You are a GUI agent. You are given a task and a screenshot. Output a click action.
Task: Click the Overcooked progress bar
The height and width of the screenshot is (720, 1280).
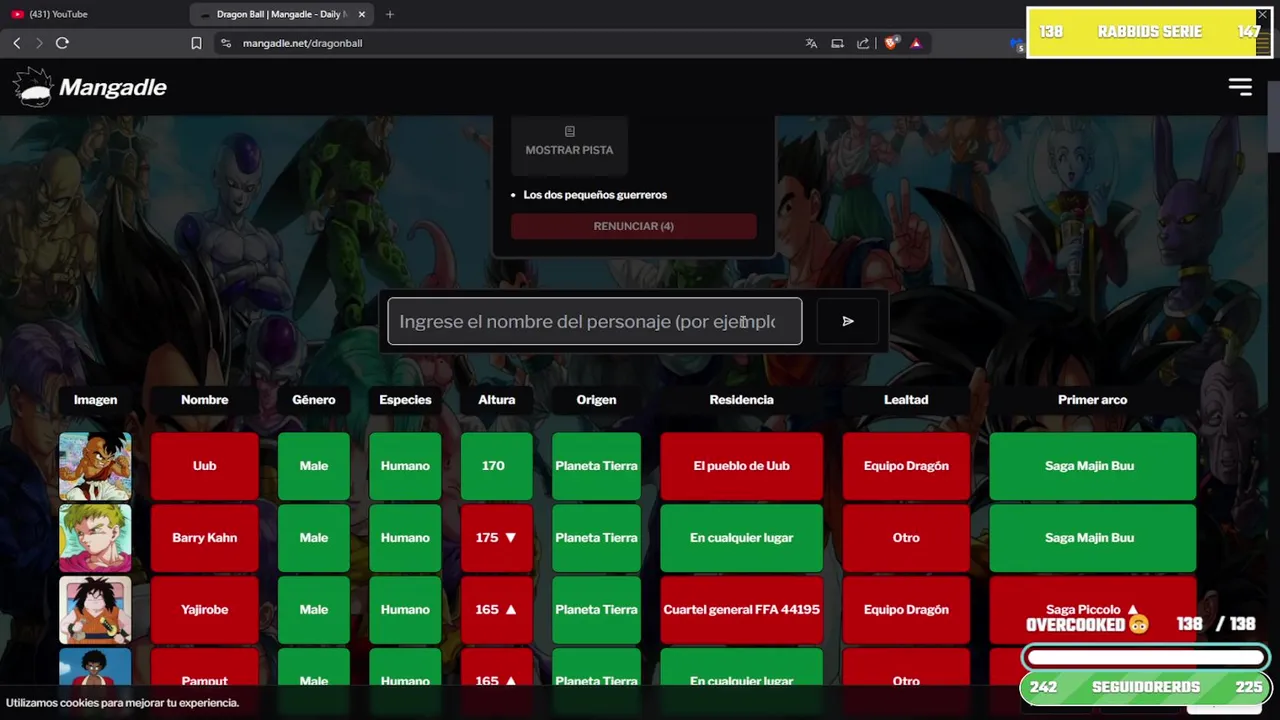point(1146,658)
